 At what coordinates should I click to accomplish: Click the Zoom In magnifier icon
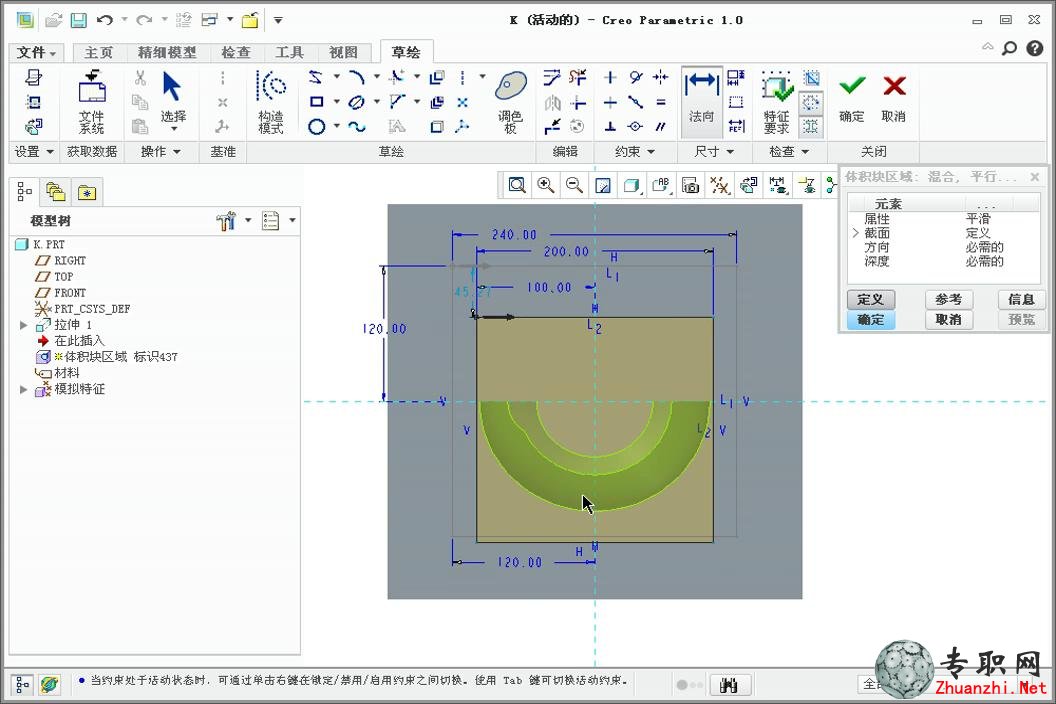coord(546,185)
